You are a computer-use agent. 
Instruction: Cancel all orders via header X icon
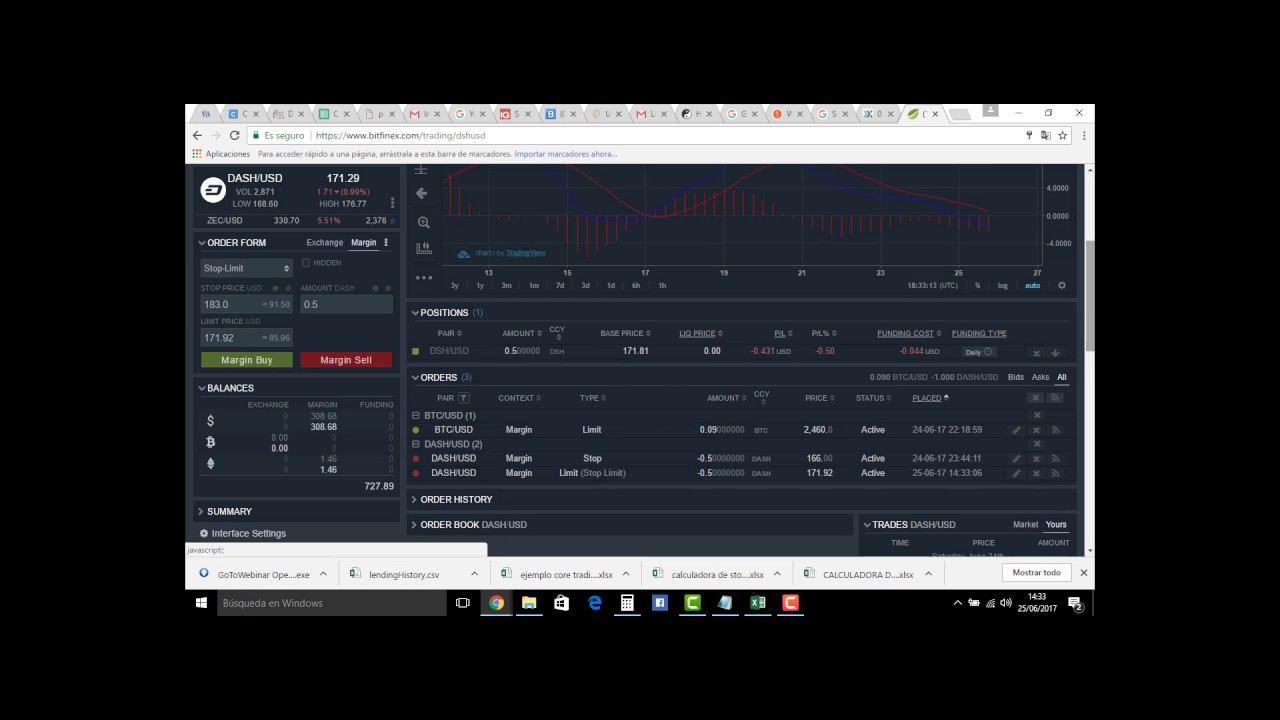[1036, 398]
